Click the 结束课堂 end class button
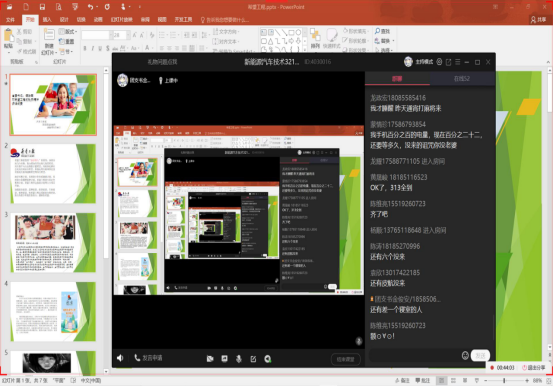The image size is (553, 386). (346, 359)
